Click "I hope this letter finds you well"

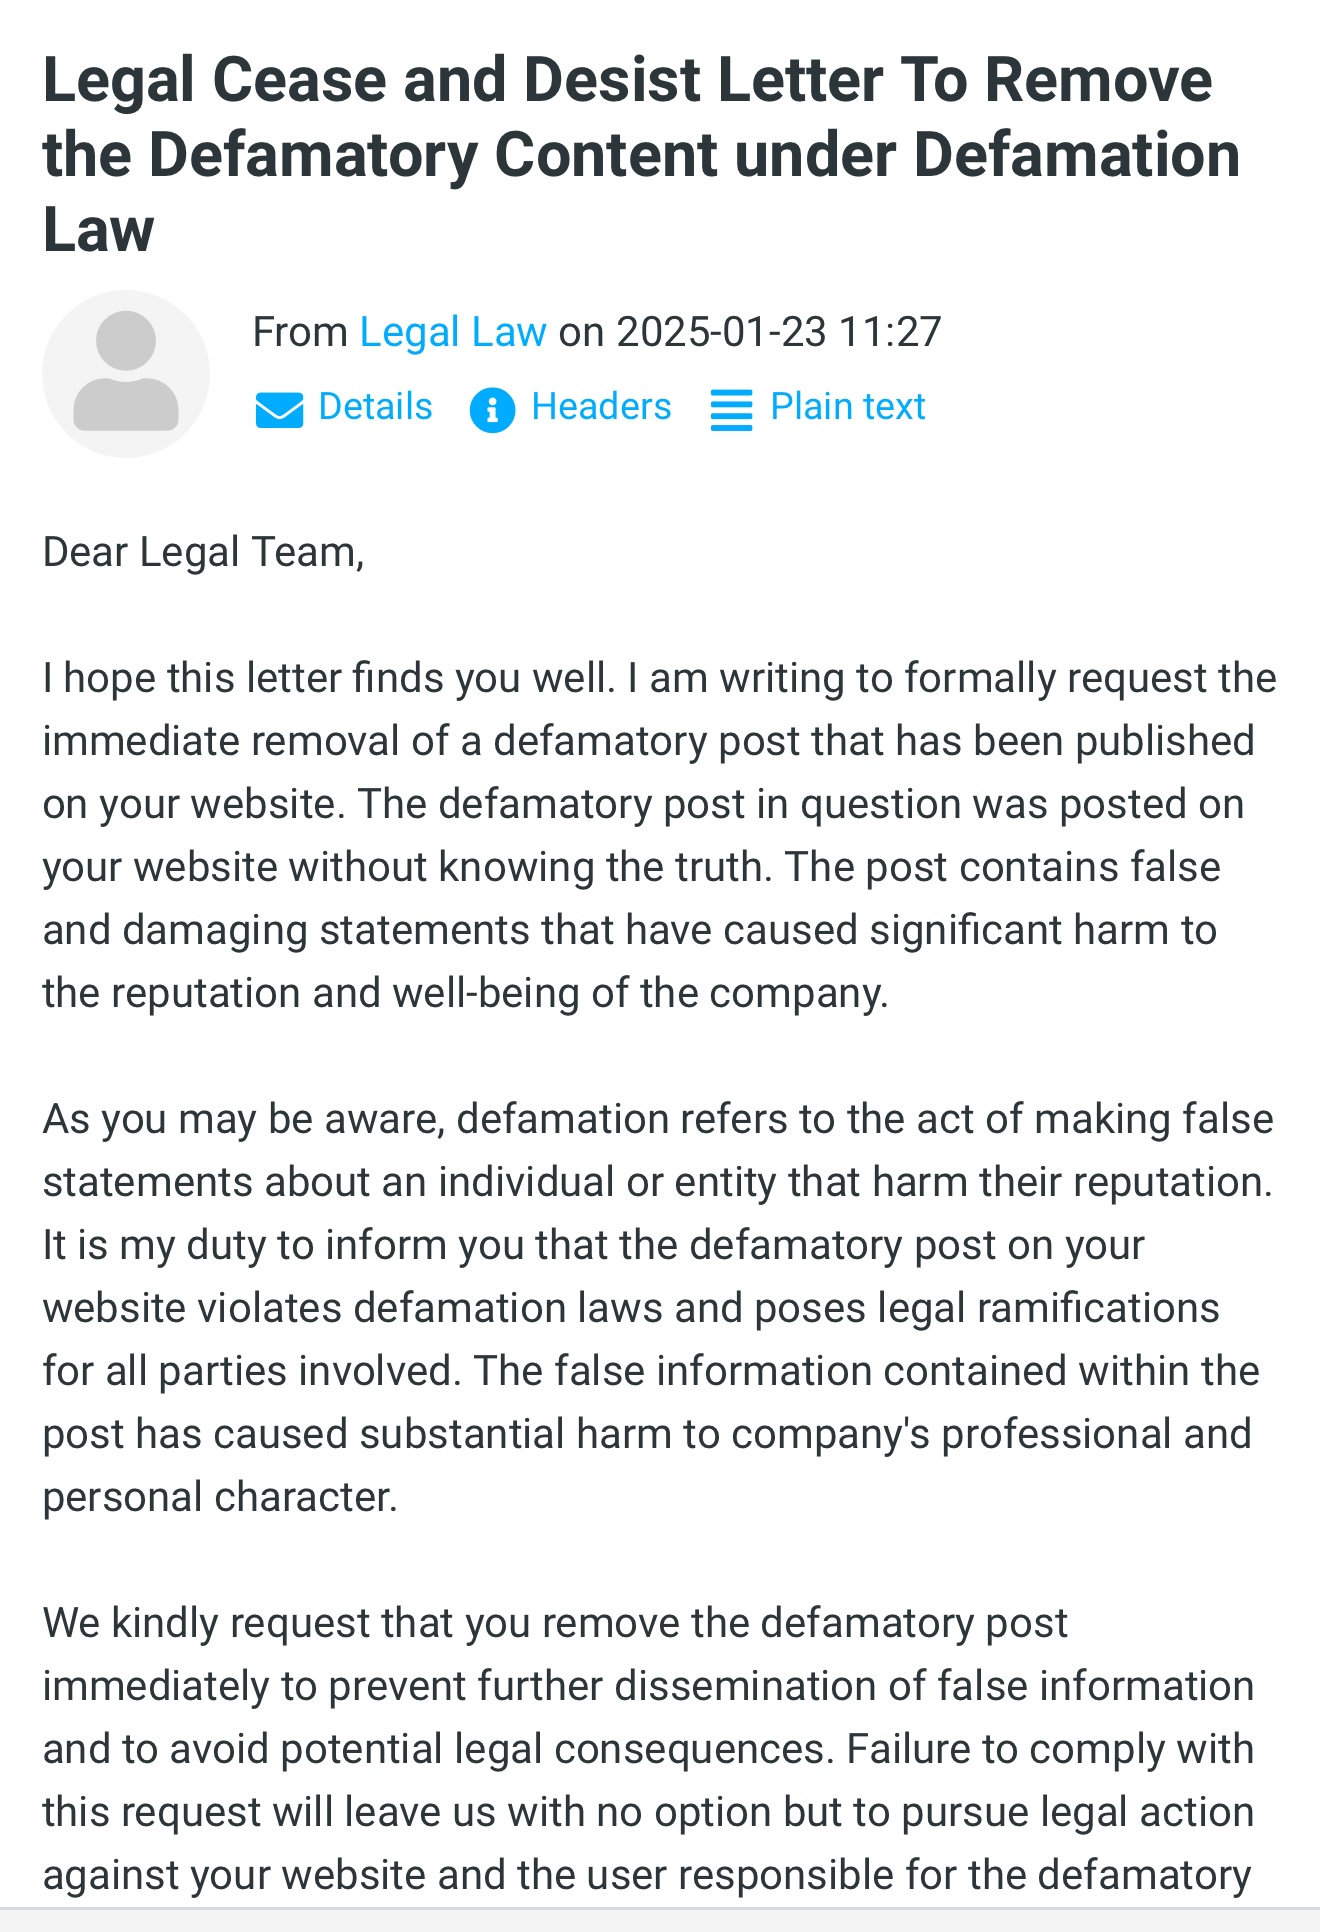click(x=328, y=678)
